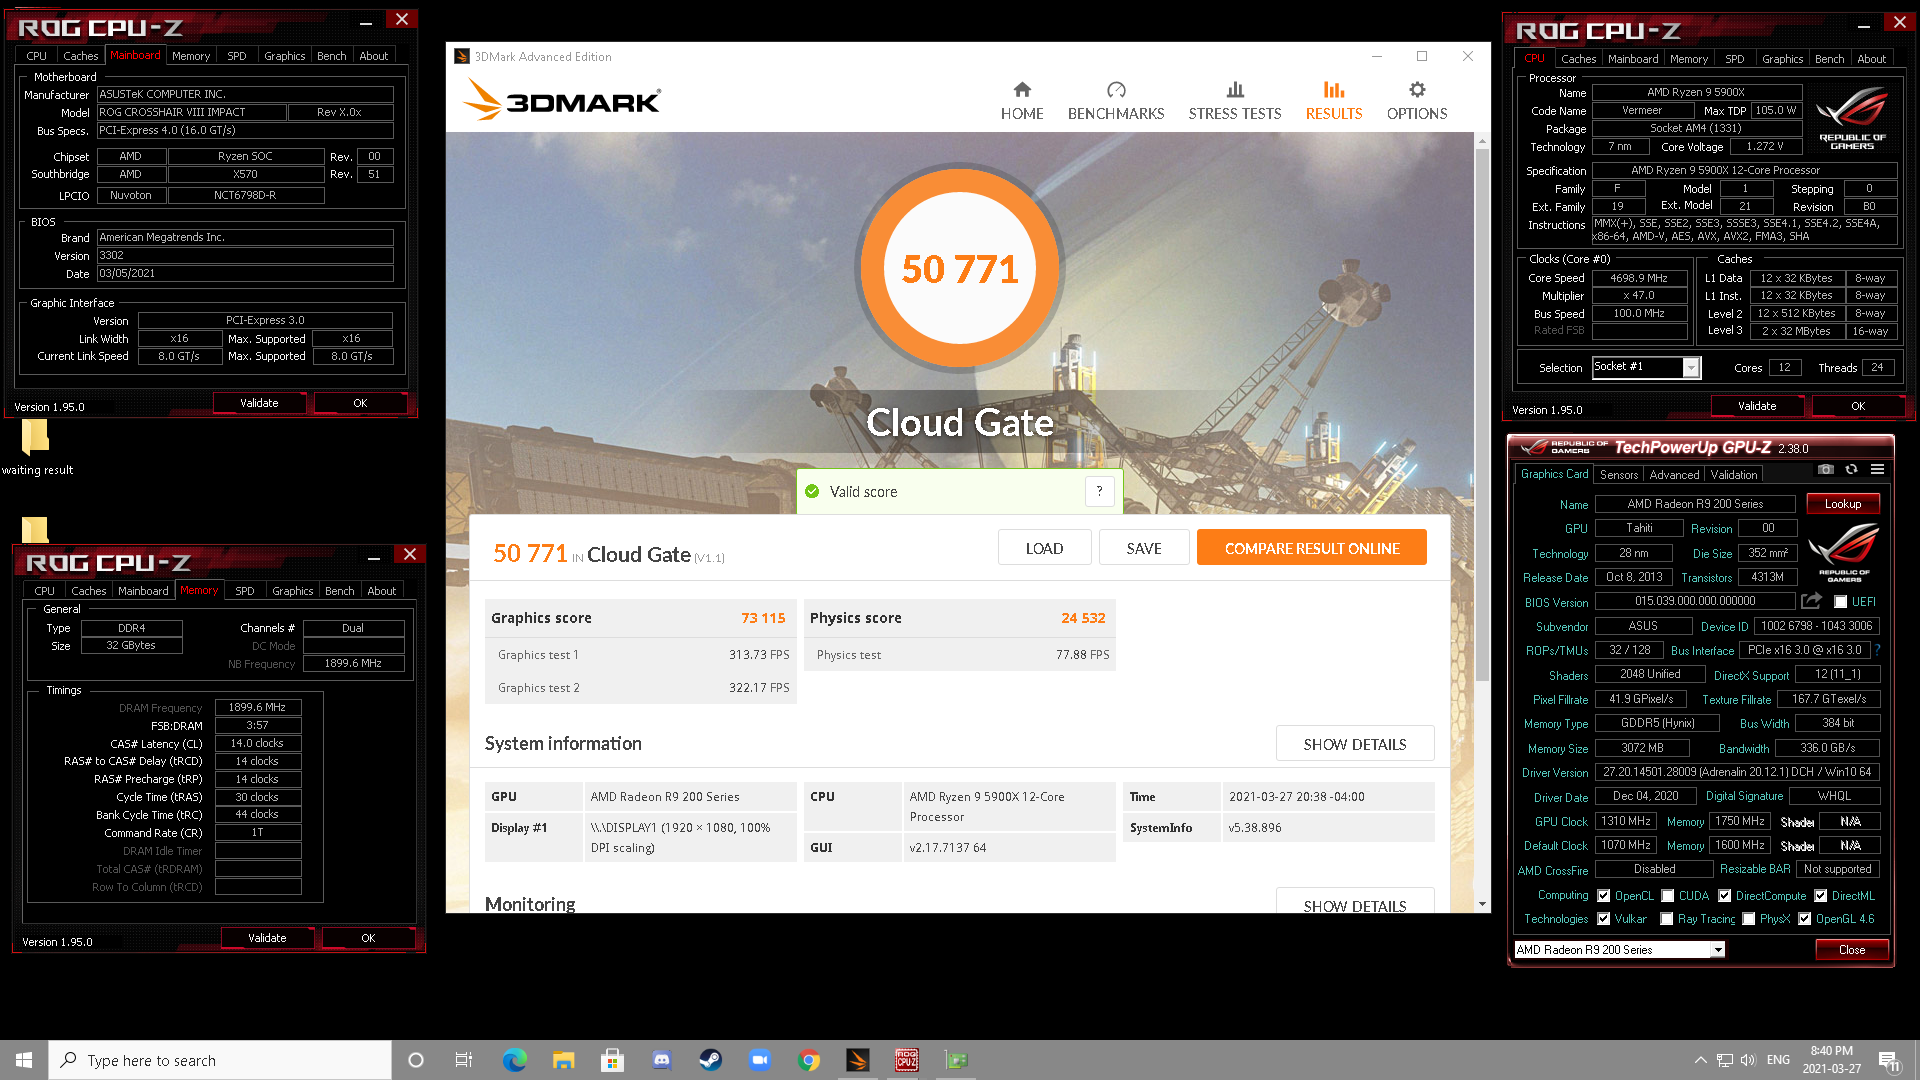Click SHOW DETAILS for Monitoring section
The width and height of the screenshot is (1920, 1080).
tap(1355, 903)
